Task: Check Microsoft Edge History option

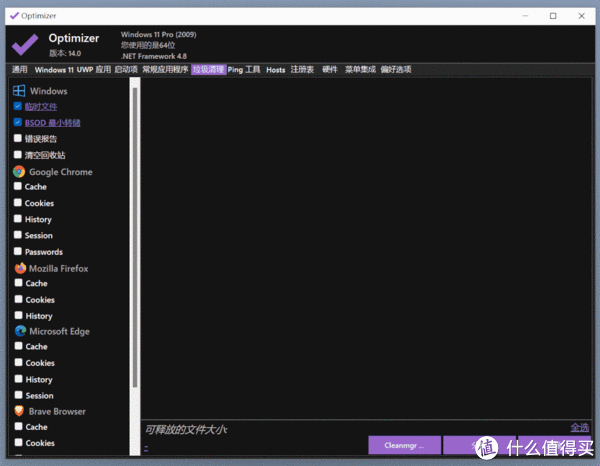Action: click(18, 379)
